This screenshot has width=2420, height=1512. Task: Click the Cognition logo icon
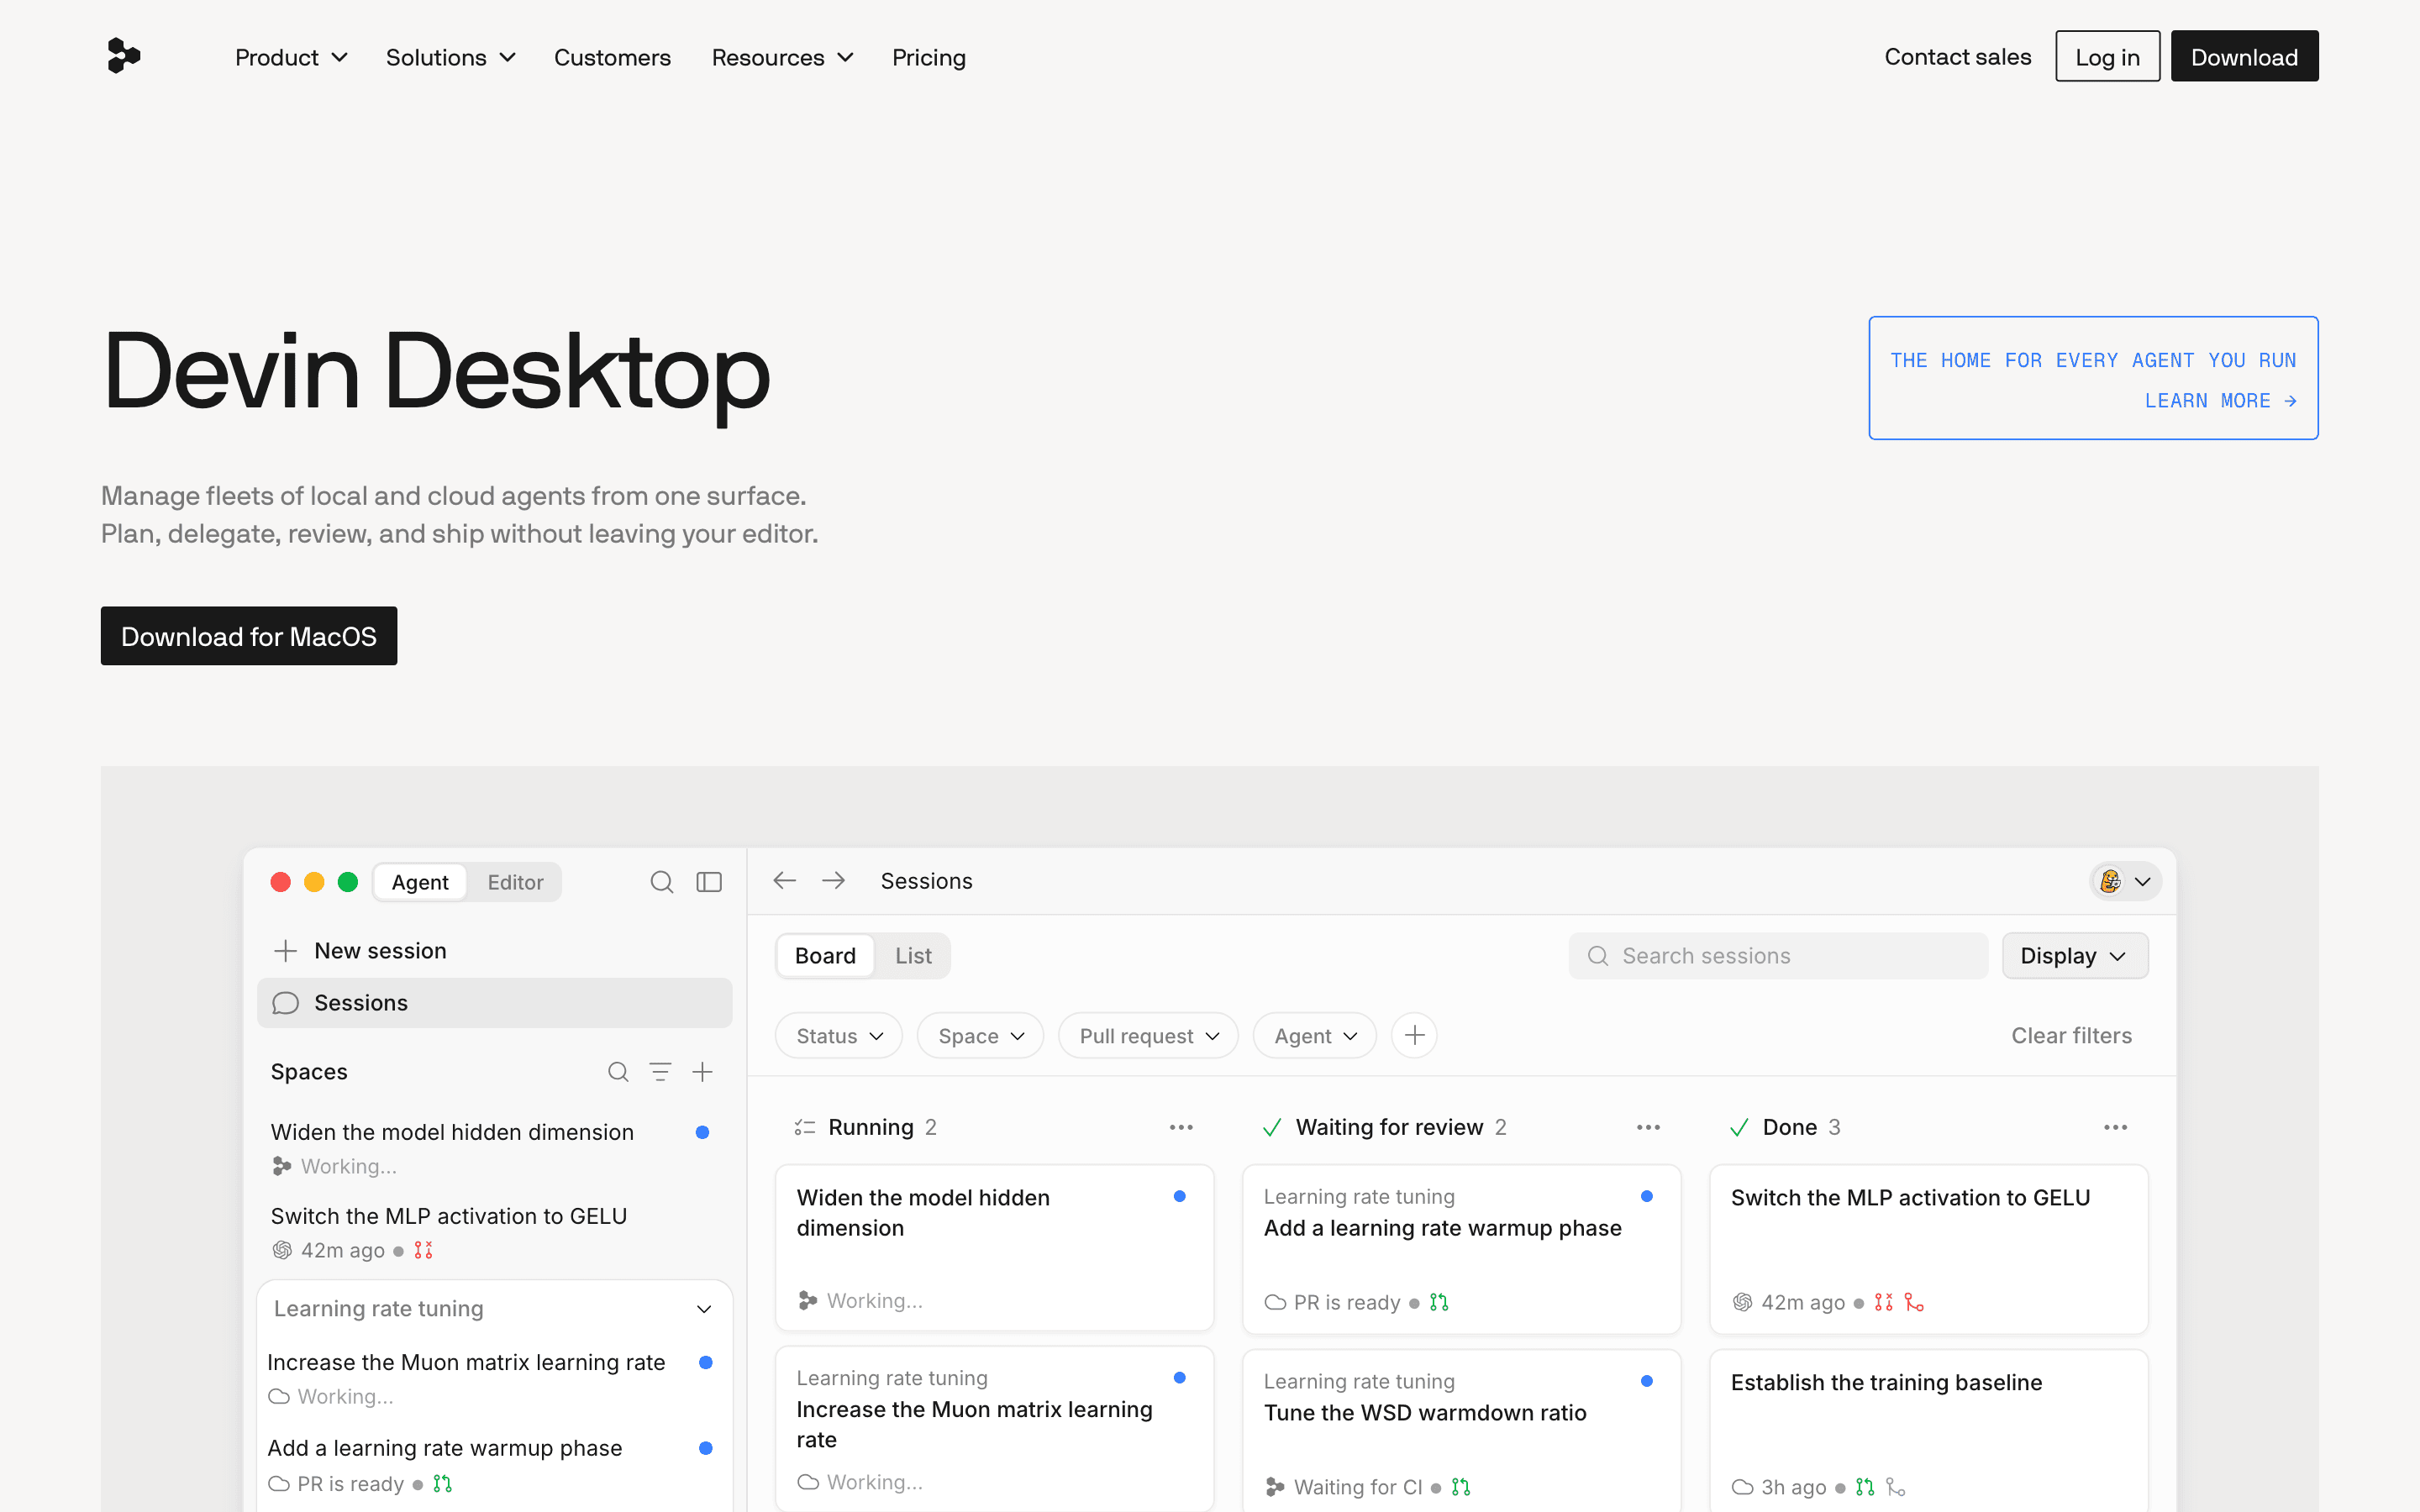(x=124, y=56)
